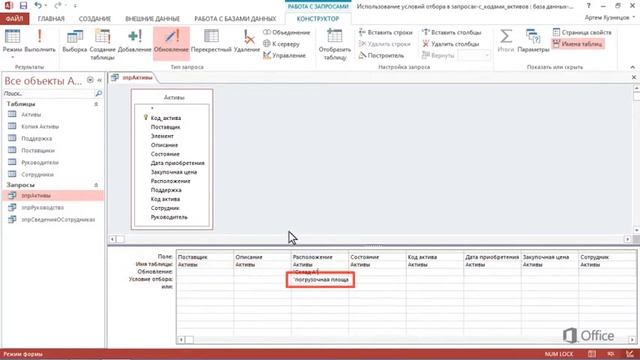
Task: Click Вставить столбцы
Action: tap(451, 32)
